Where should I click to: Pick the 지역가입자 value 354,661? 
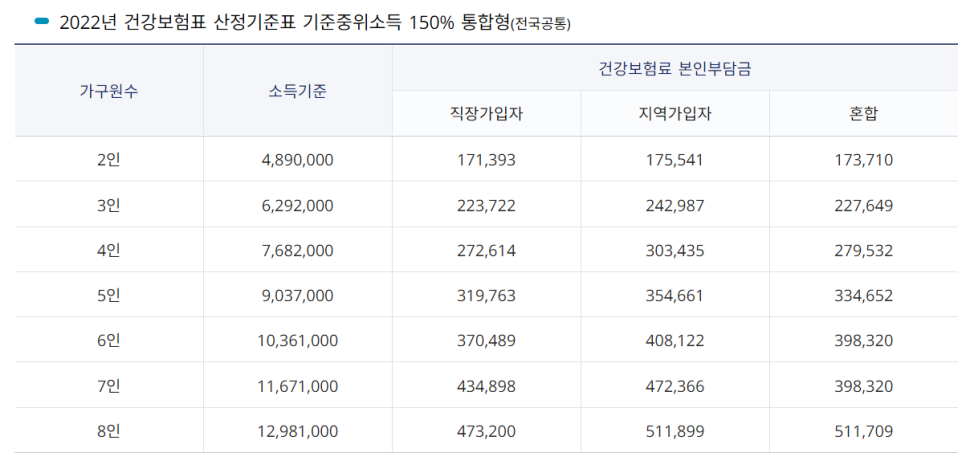[675, 296]
